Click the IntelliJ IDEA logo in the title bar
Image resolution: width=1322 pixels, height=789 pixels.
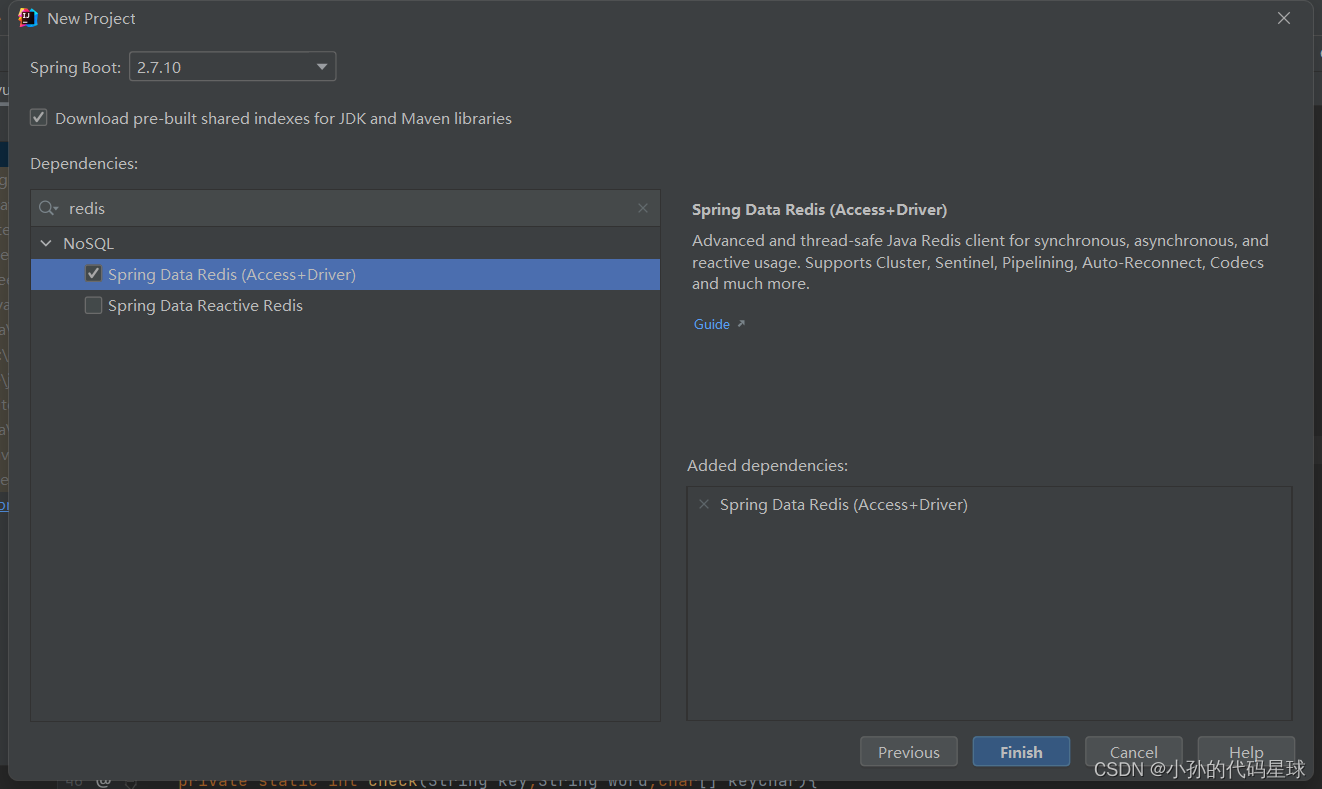tap(27, 17)
